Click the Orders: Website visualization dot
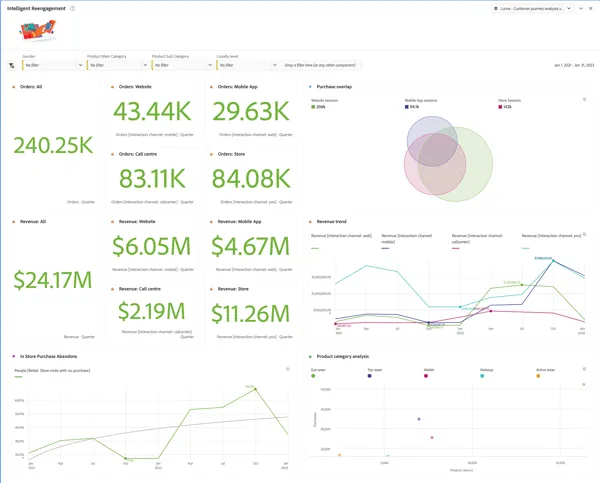This screenshot has width=600, height=483. coord(112,87)
